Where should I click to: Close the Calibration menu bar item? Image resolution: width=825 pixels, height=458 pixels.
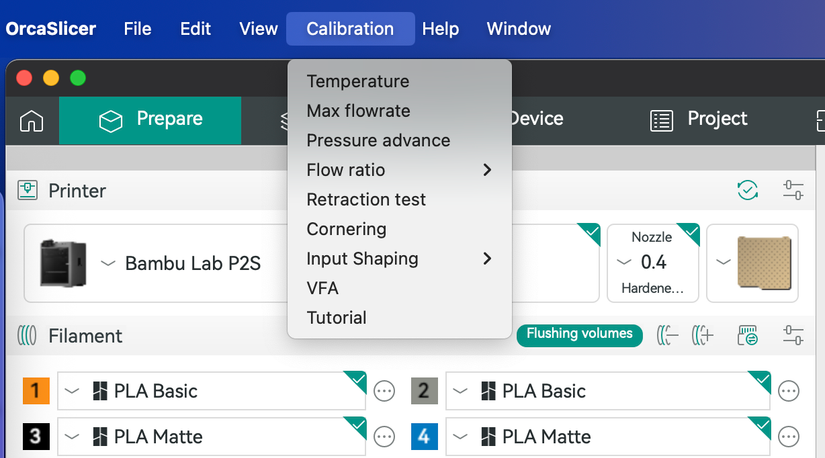(x=350, y=28)
